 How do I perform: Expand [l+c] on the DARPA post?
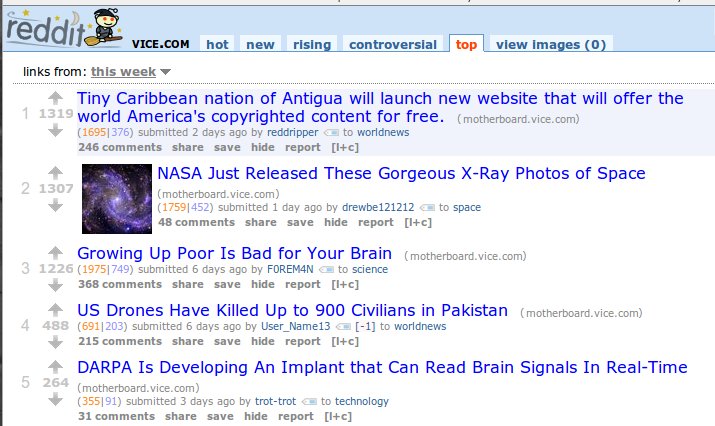pos(338,416)
